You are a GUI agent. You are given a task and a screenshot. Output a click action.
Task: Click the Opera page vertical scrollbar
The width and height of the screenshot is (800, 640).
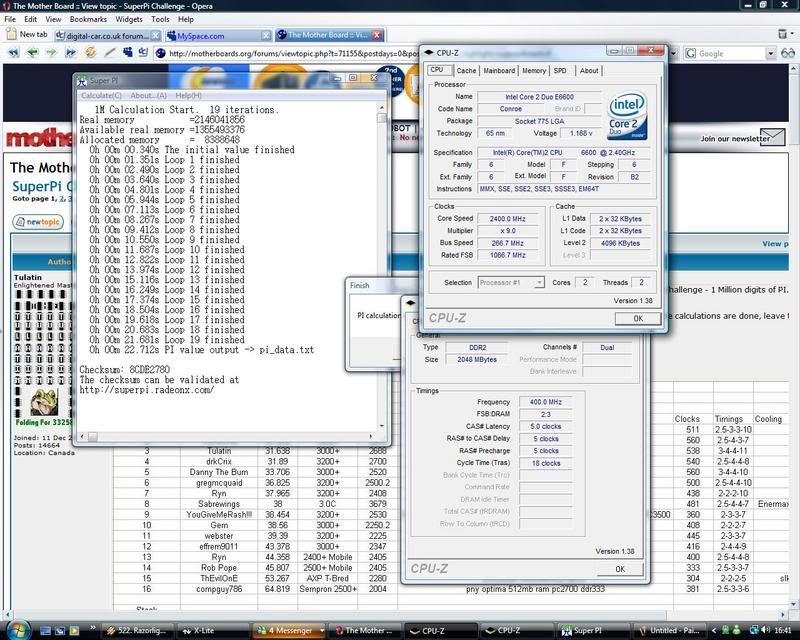tap(794, 337)
